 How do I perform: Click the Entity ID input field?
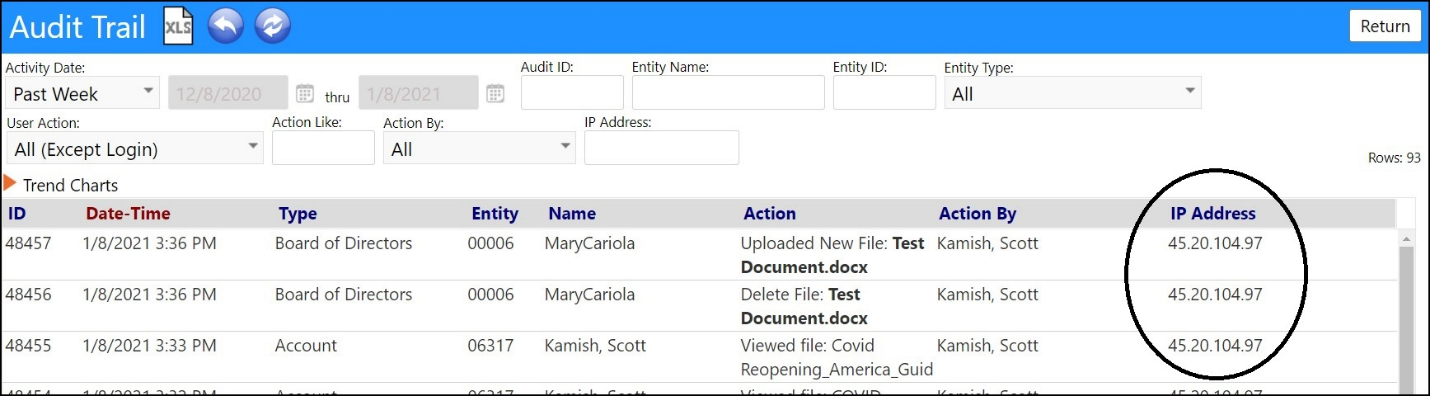[884, 93]
